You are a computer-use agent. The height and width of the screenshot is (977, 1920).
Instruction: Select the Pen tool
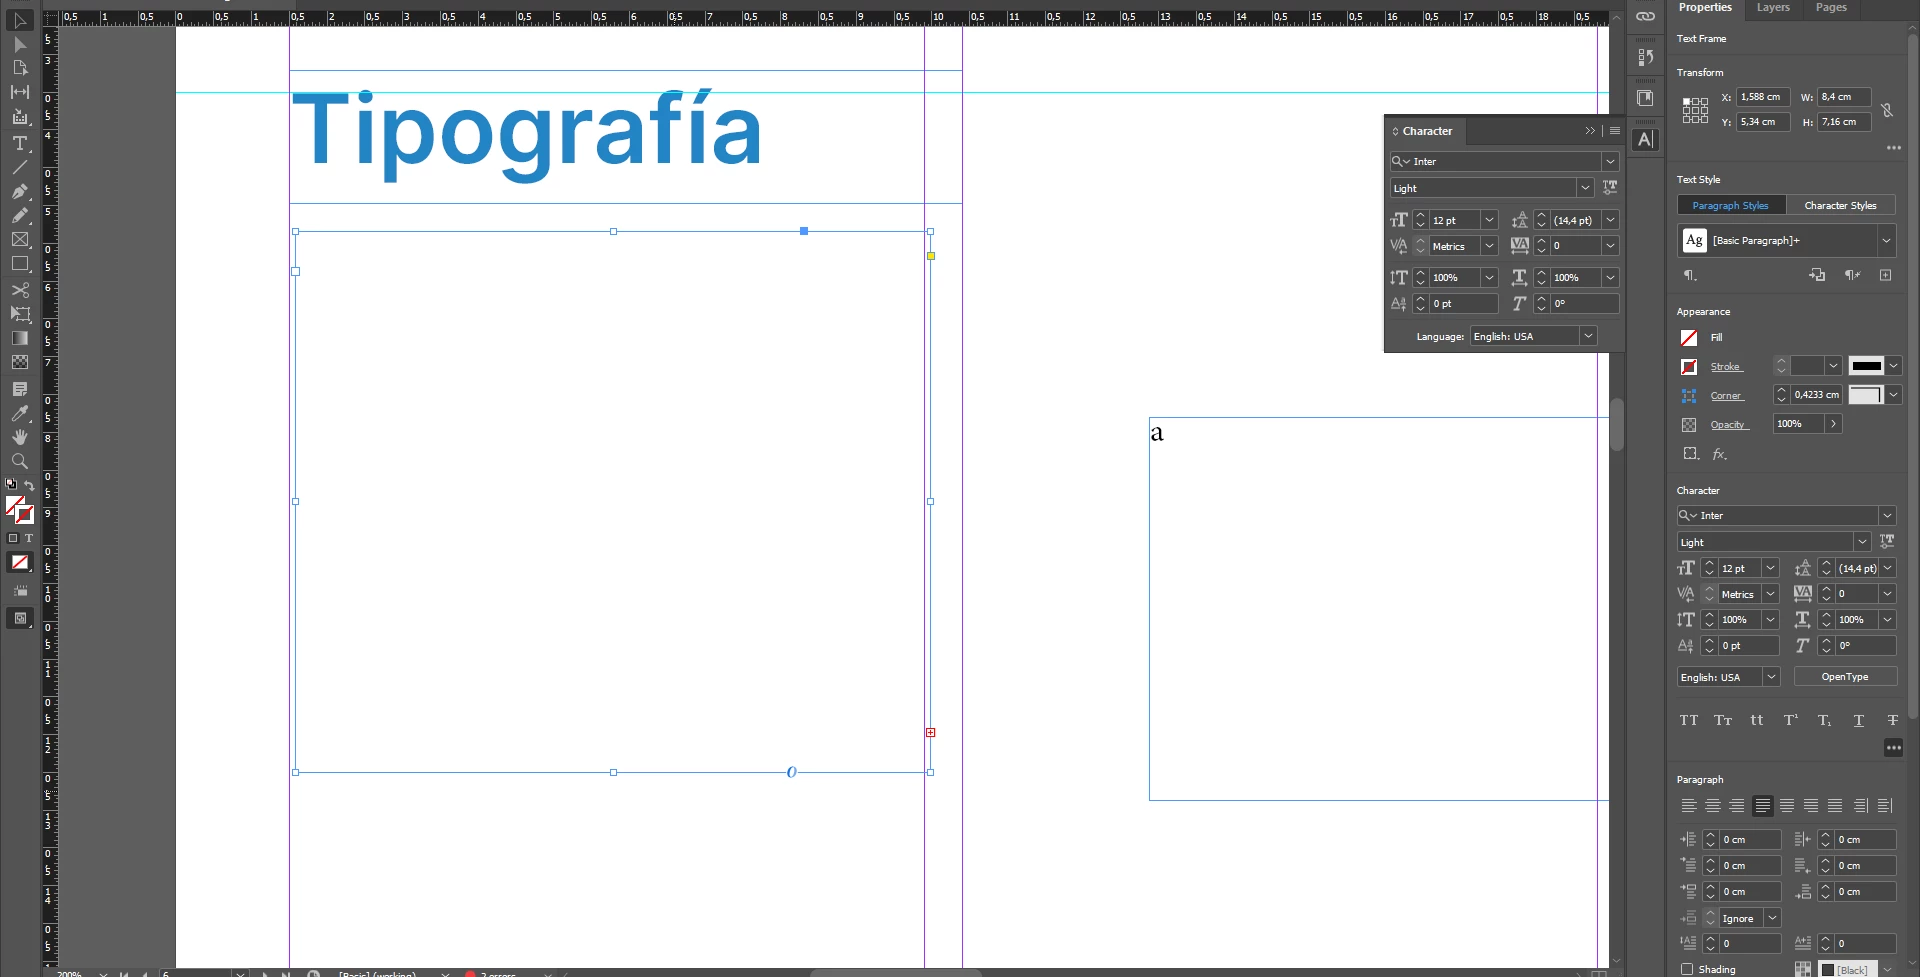19,191
